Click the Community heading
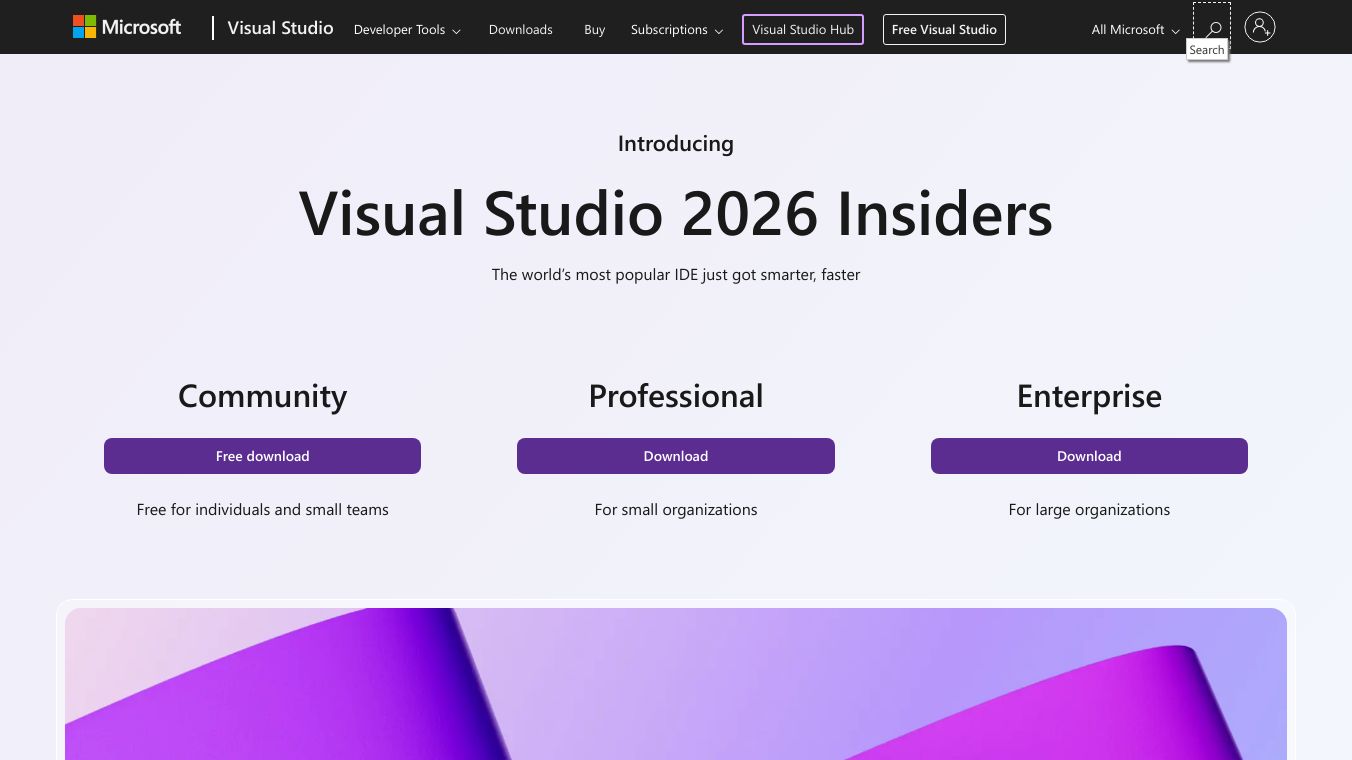1352x760 pixels. (263, 396)
